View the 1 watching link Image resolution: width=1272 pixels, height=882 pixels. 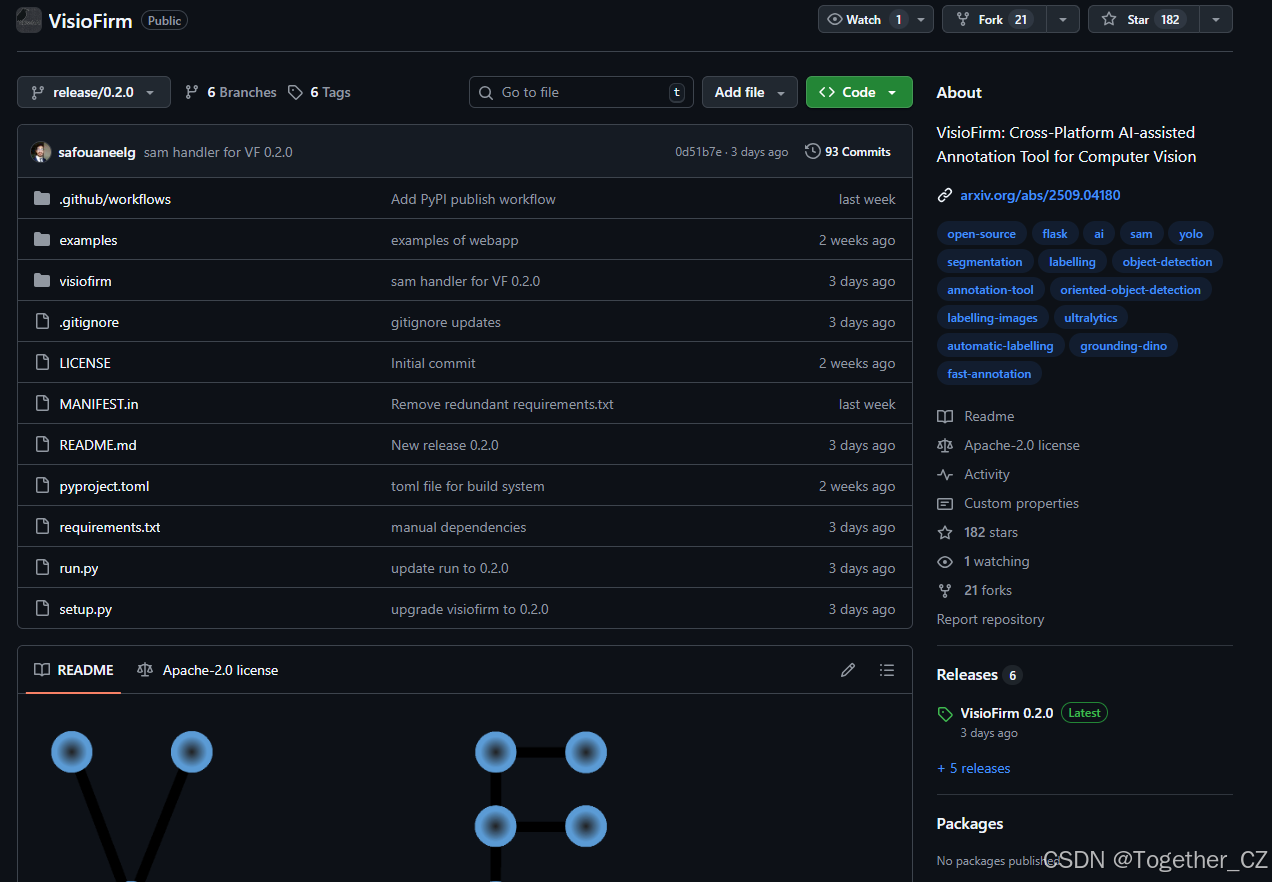click(x=983, y=561)
